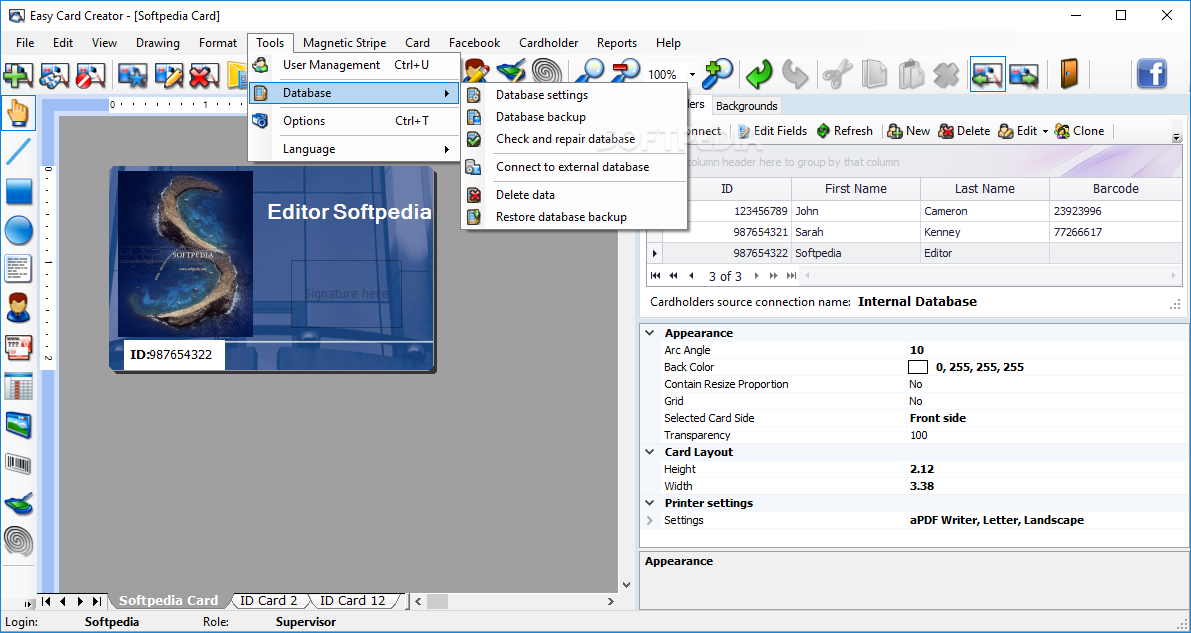Image resolution: width=1191 pixels, height=633 pixels.
Task: Click the fingerprint icon in top toolbar
Action: point(547,72)
